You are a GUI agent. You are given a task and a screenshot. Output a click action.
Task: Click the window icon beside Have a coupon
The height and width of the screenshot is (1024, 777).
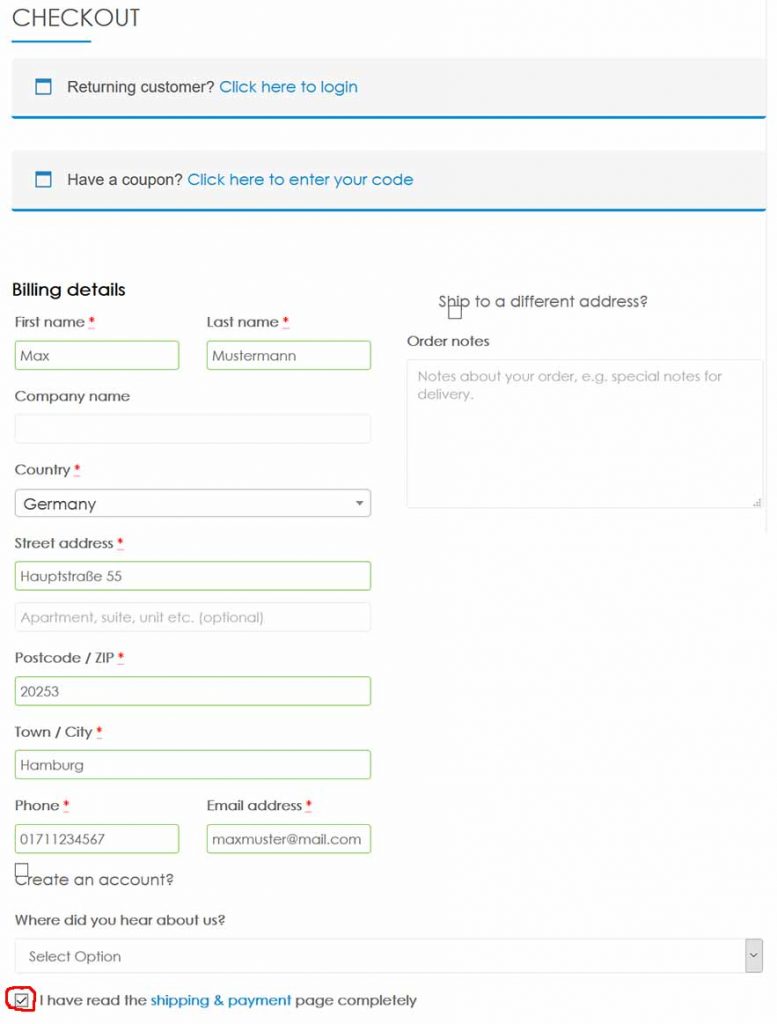click(43, 179)
